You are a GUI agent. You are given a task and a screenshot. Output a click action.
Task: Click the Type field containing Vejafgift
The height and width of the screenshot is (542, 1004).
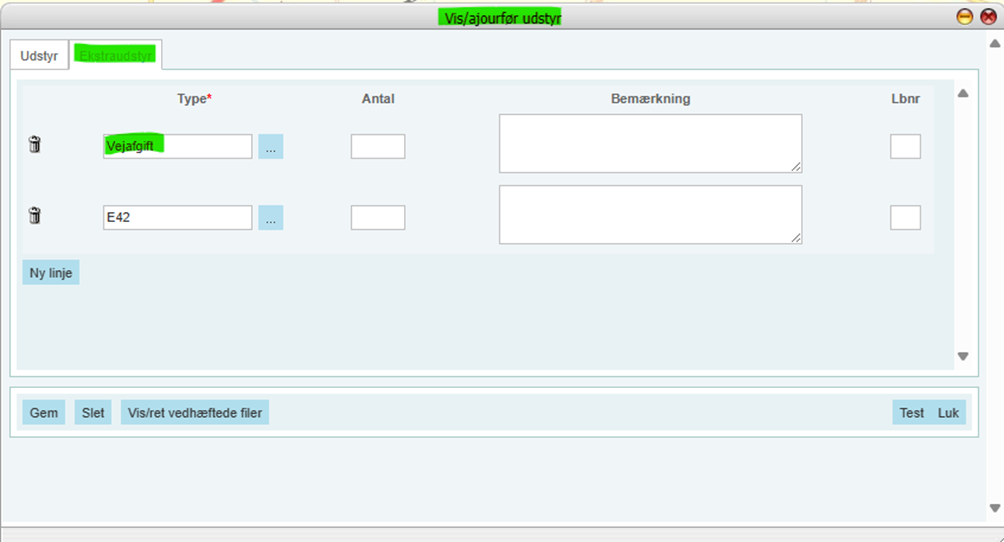coord(177,147)
